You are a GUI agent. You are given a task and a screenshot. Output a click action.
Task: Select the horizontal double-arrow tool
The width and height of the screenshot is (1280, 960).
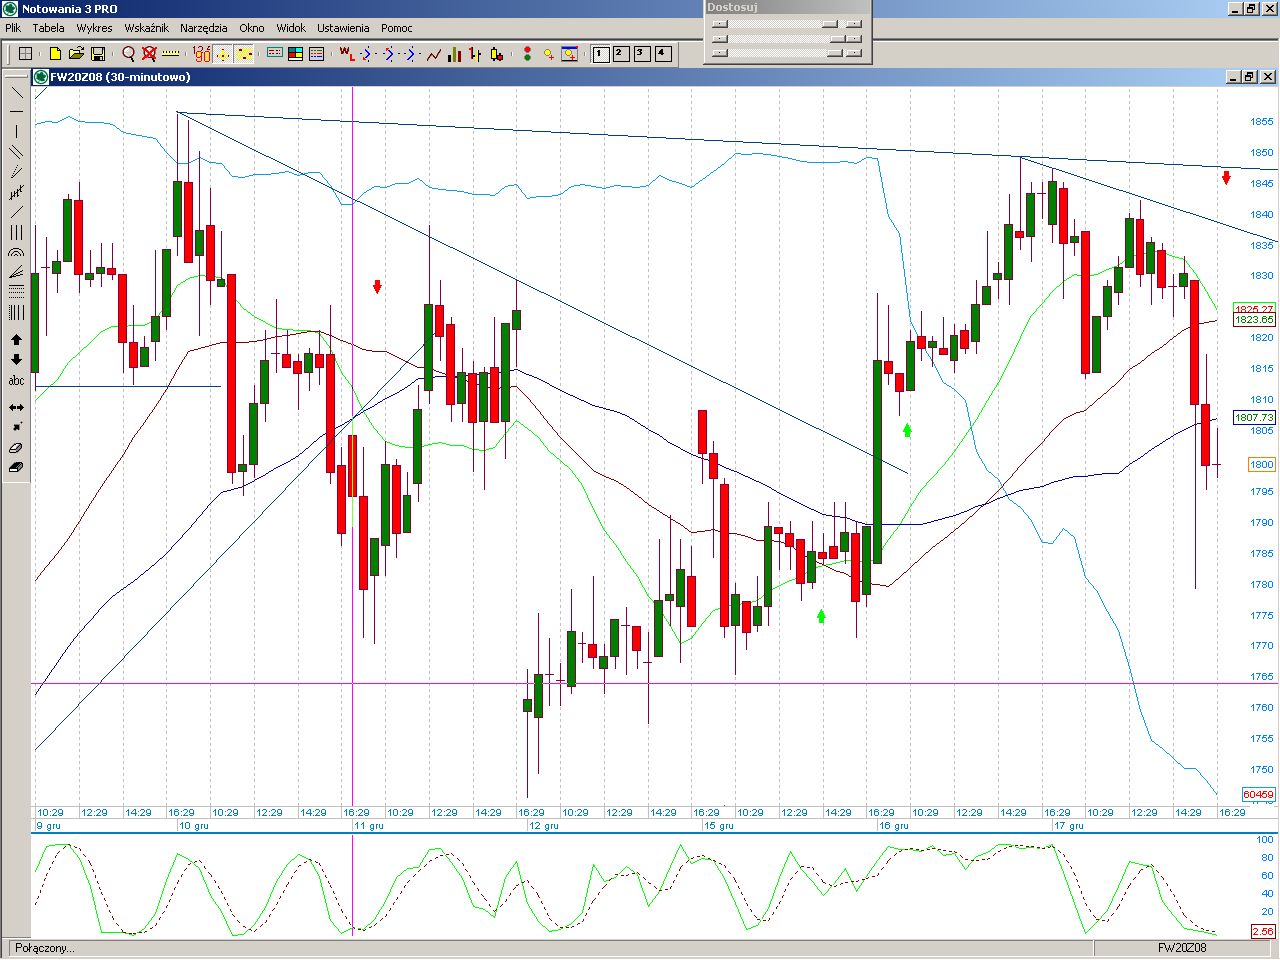tap(16, 407)
